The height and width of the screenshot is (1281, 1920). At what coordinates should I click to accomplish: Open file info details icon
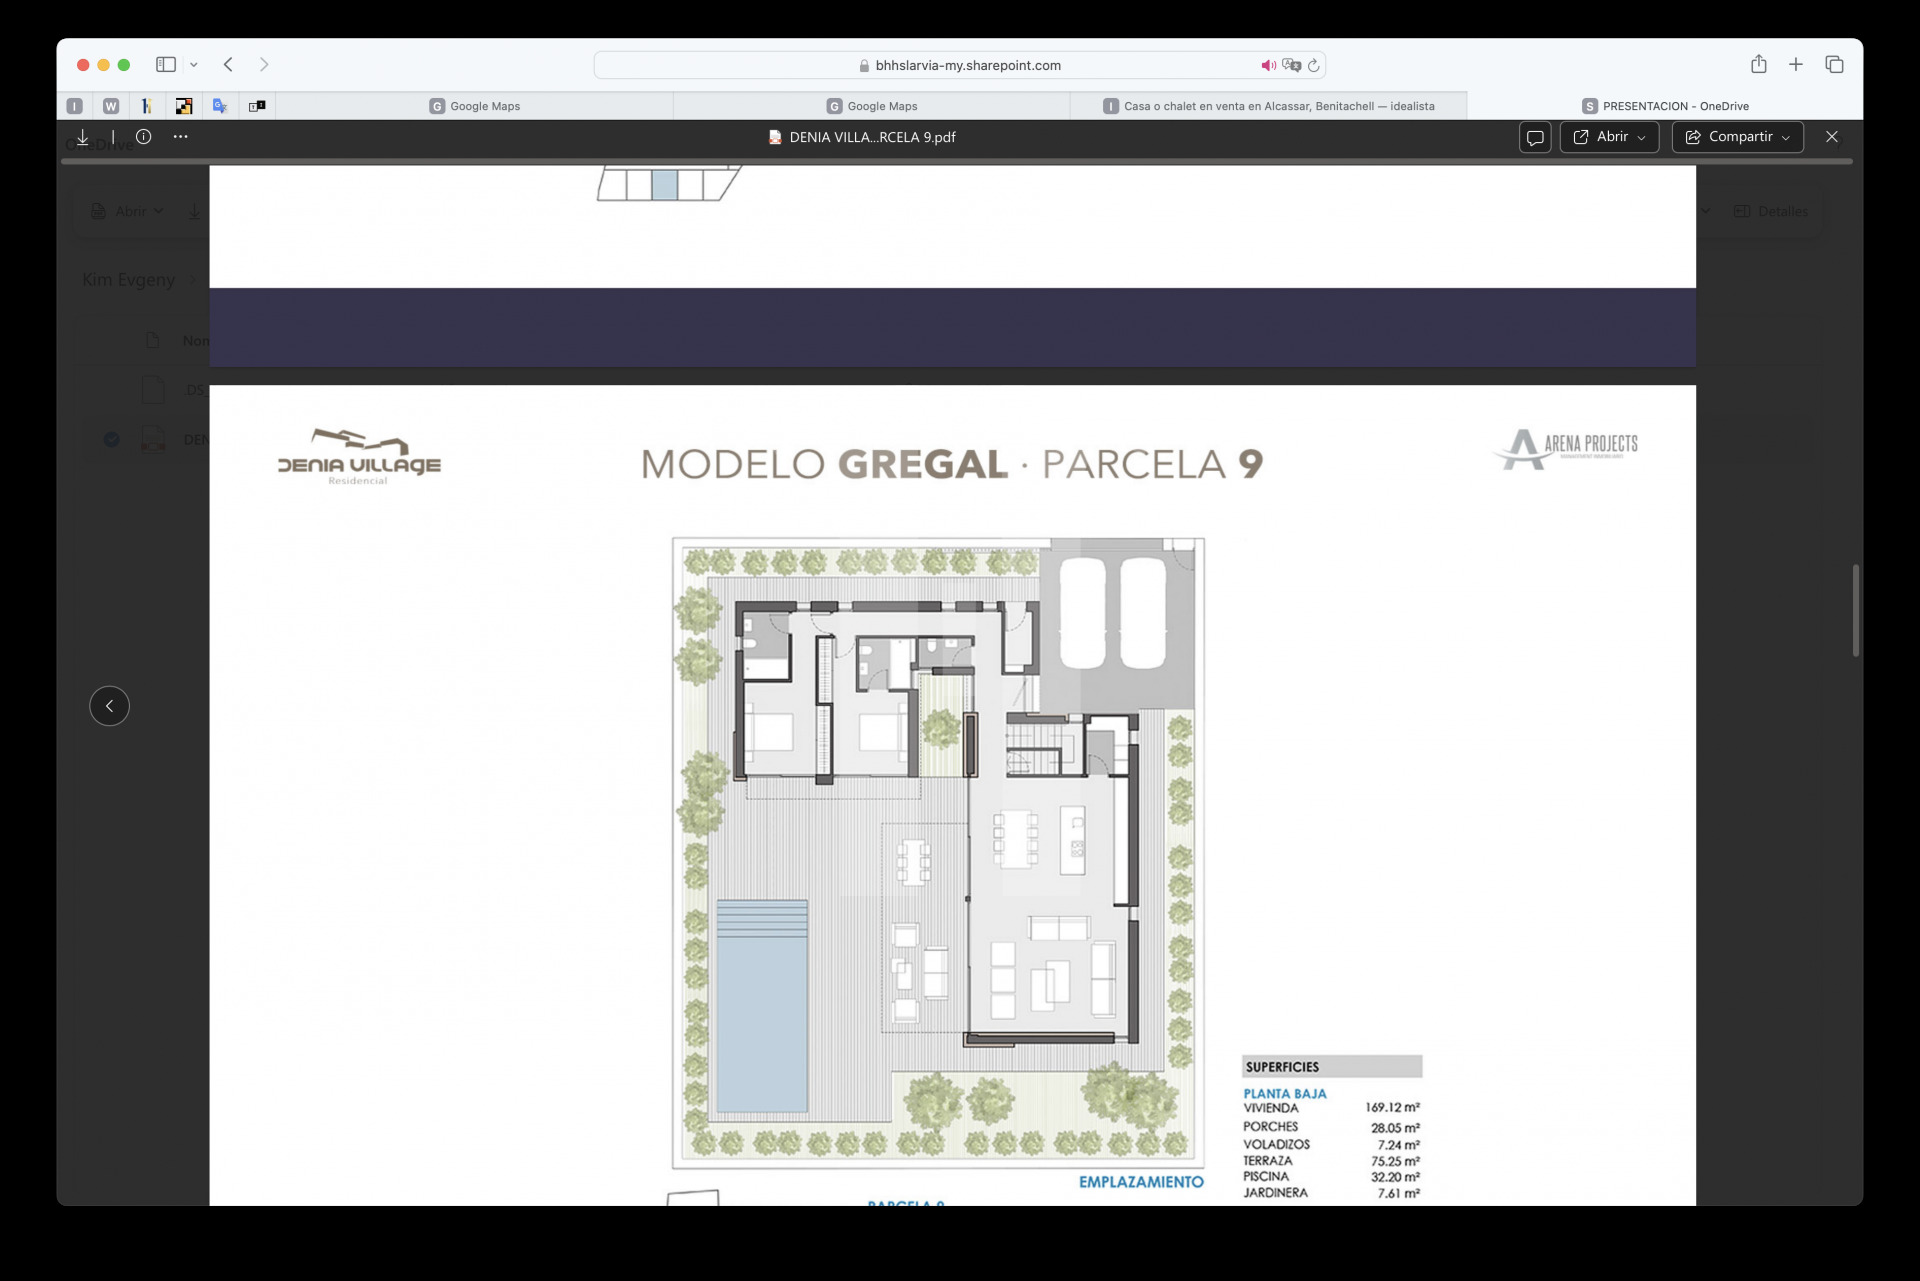point(144,137)
